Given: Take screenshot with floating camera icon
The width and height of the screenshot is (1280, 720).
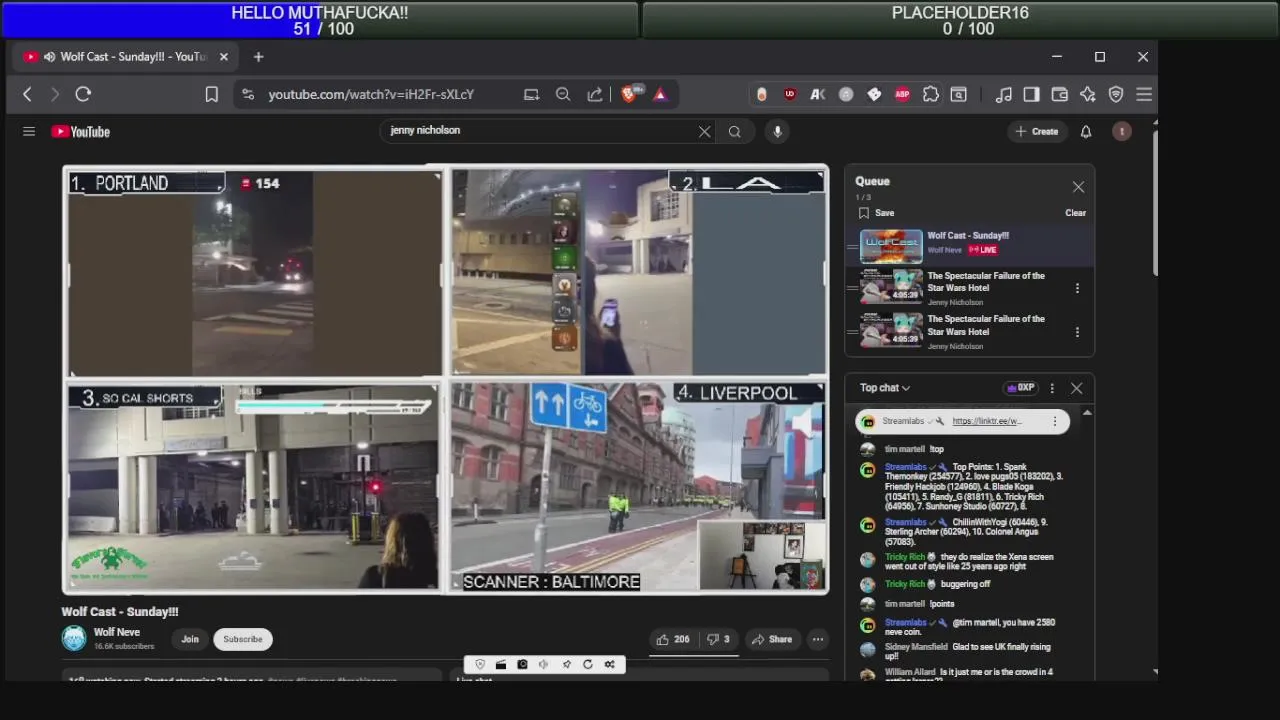Looking at the screenshot, I should 522,664.
